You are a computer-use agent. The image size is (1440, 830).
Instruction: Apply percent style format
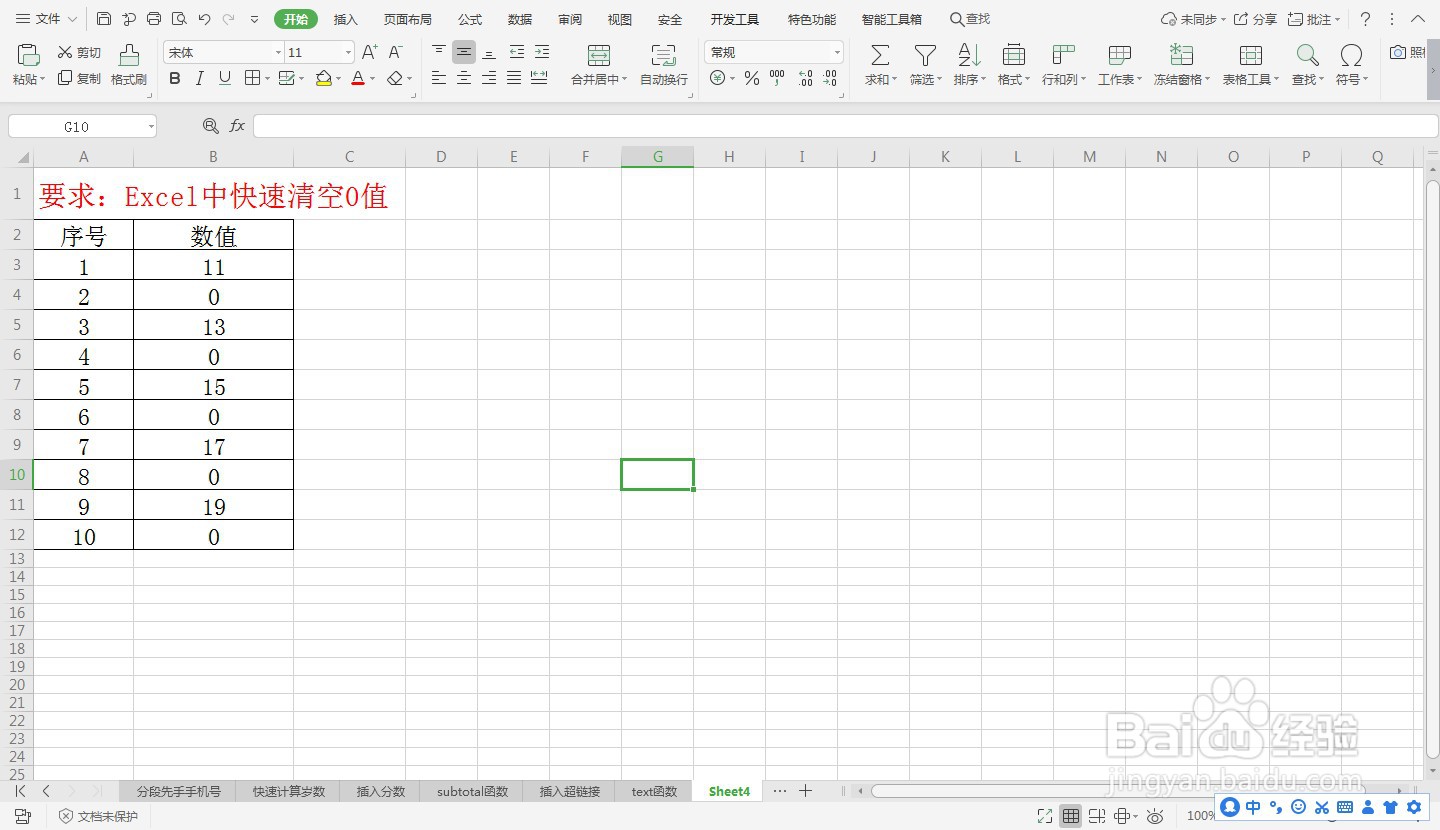(752, 78)
